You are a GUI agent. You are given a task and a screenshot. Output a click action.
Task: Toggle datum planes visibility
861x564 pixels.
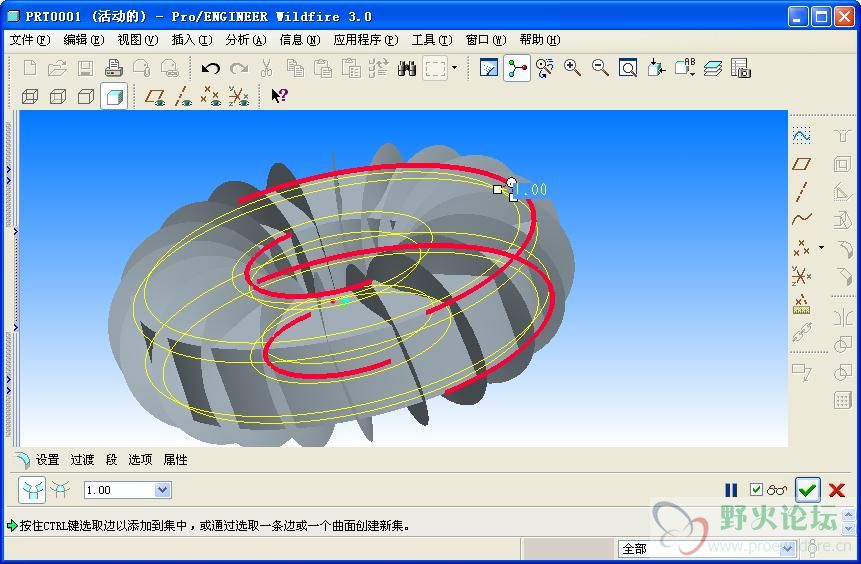(155, 97)
